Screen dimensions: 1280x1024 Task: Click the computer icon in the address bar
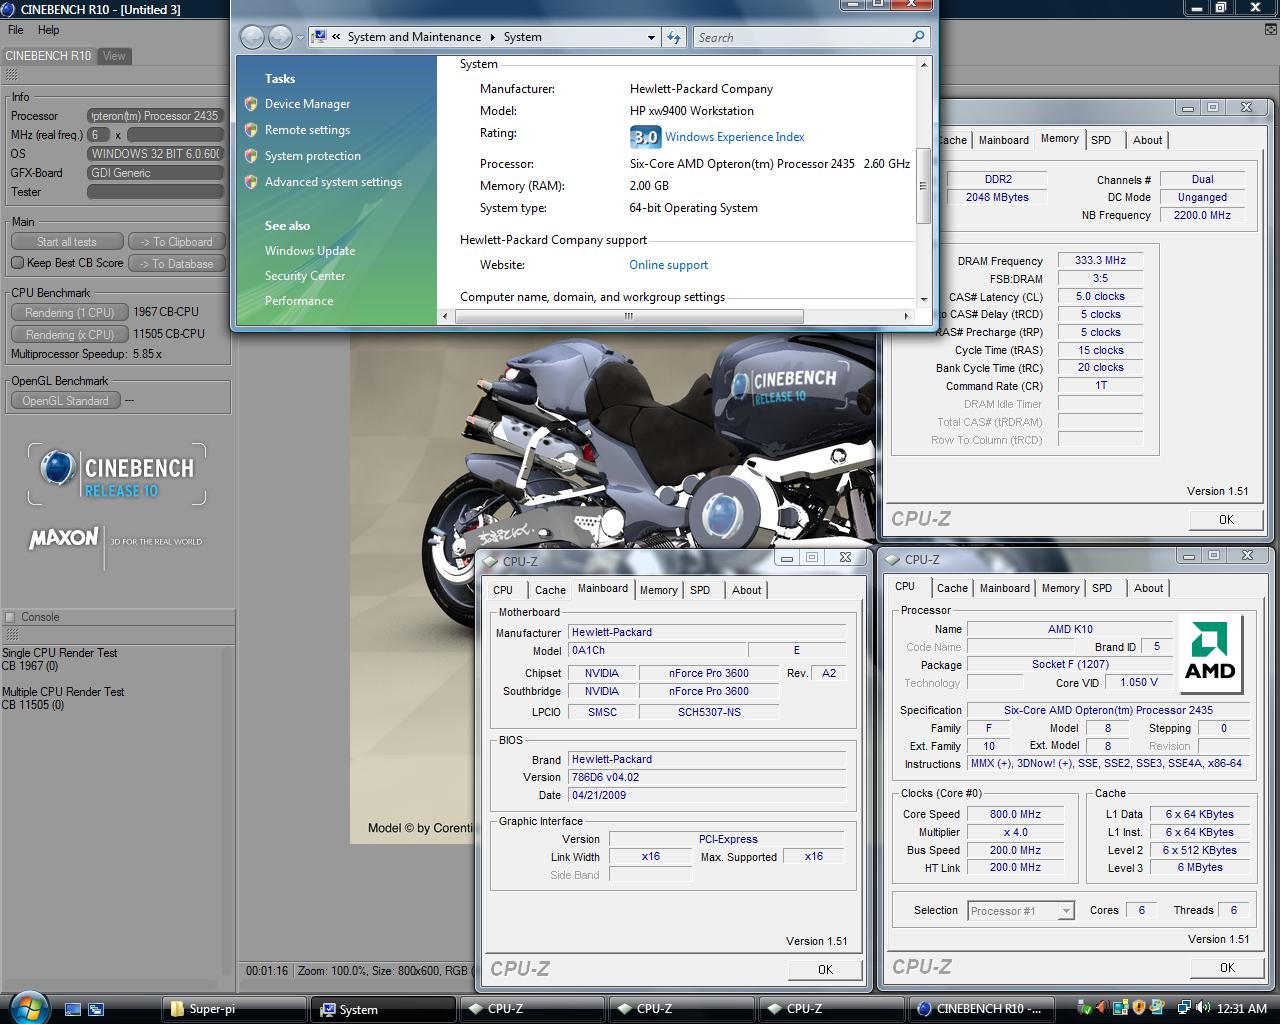(x=320, y=37)
